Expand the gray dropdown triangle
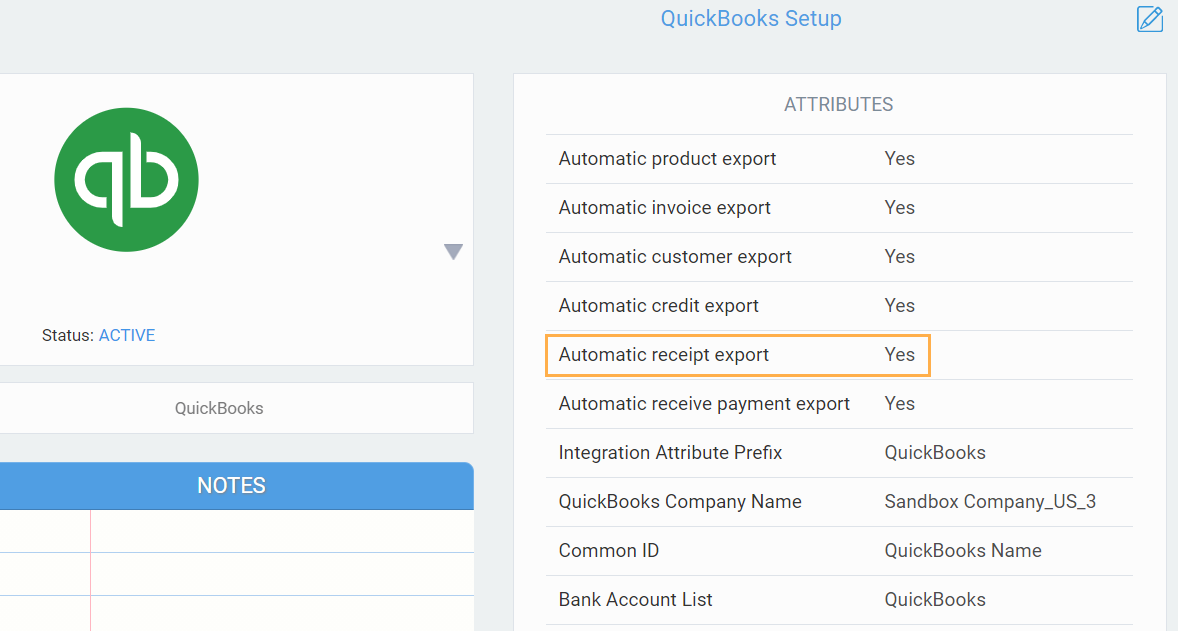 pyautogui.click(x=453, y=252)
